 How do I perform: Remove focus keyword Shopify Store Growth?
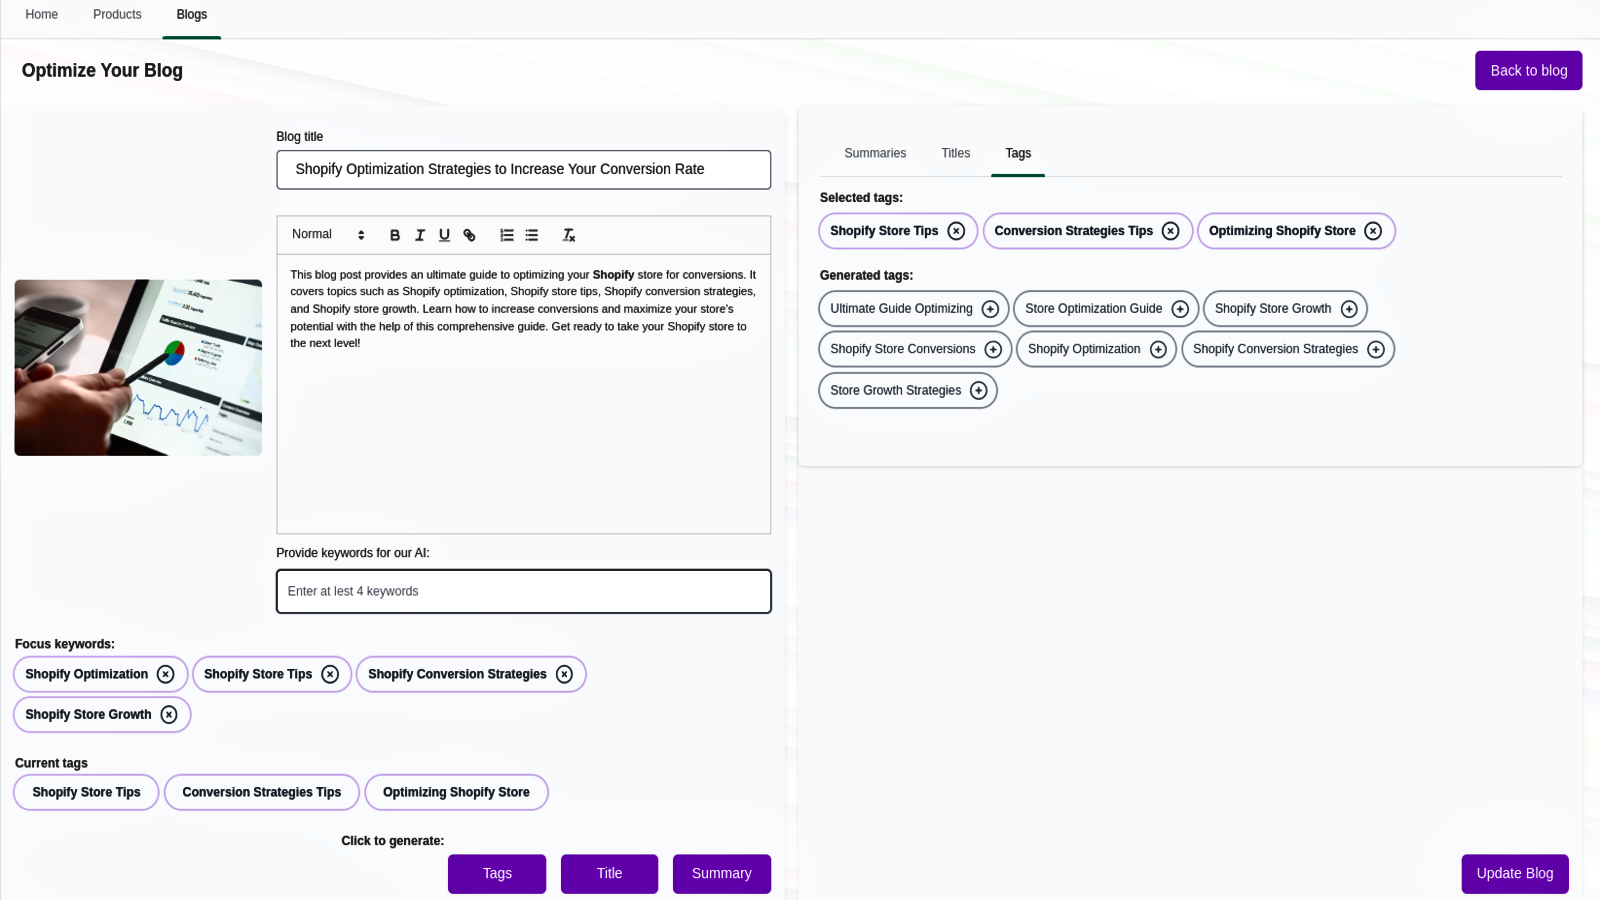(169, 715)
